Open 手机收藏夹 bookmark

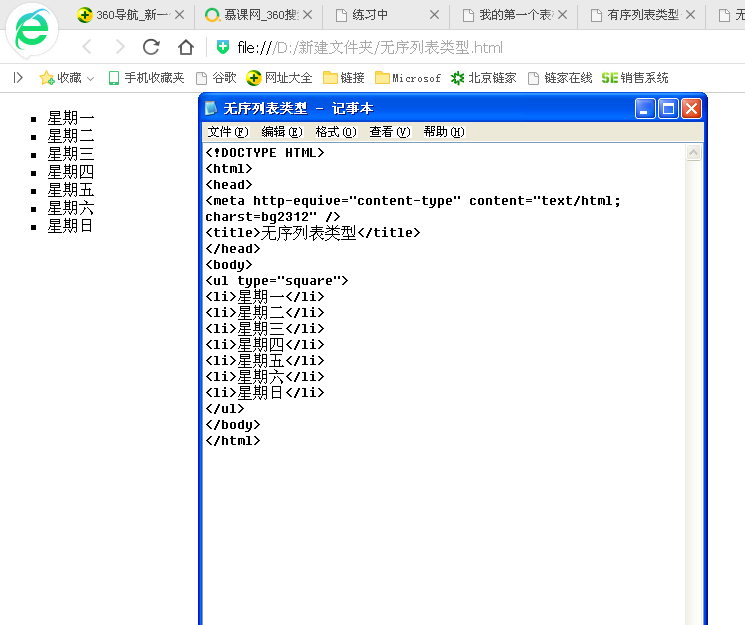point(146,78)
